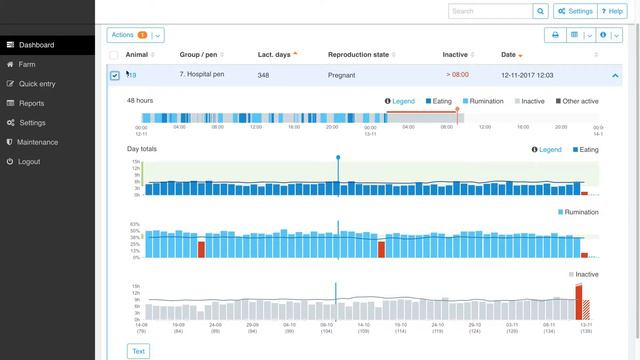The height and width of the screenshot is (360, 640).
Task: Toggle Rumination in the 48 hours legend
Action: (483, 101)
